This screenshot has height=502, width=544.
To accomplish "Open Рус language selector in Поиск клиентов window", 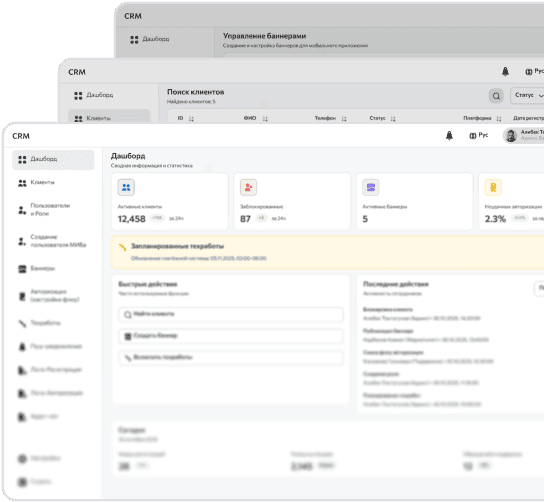I will pos(535,71).
